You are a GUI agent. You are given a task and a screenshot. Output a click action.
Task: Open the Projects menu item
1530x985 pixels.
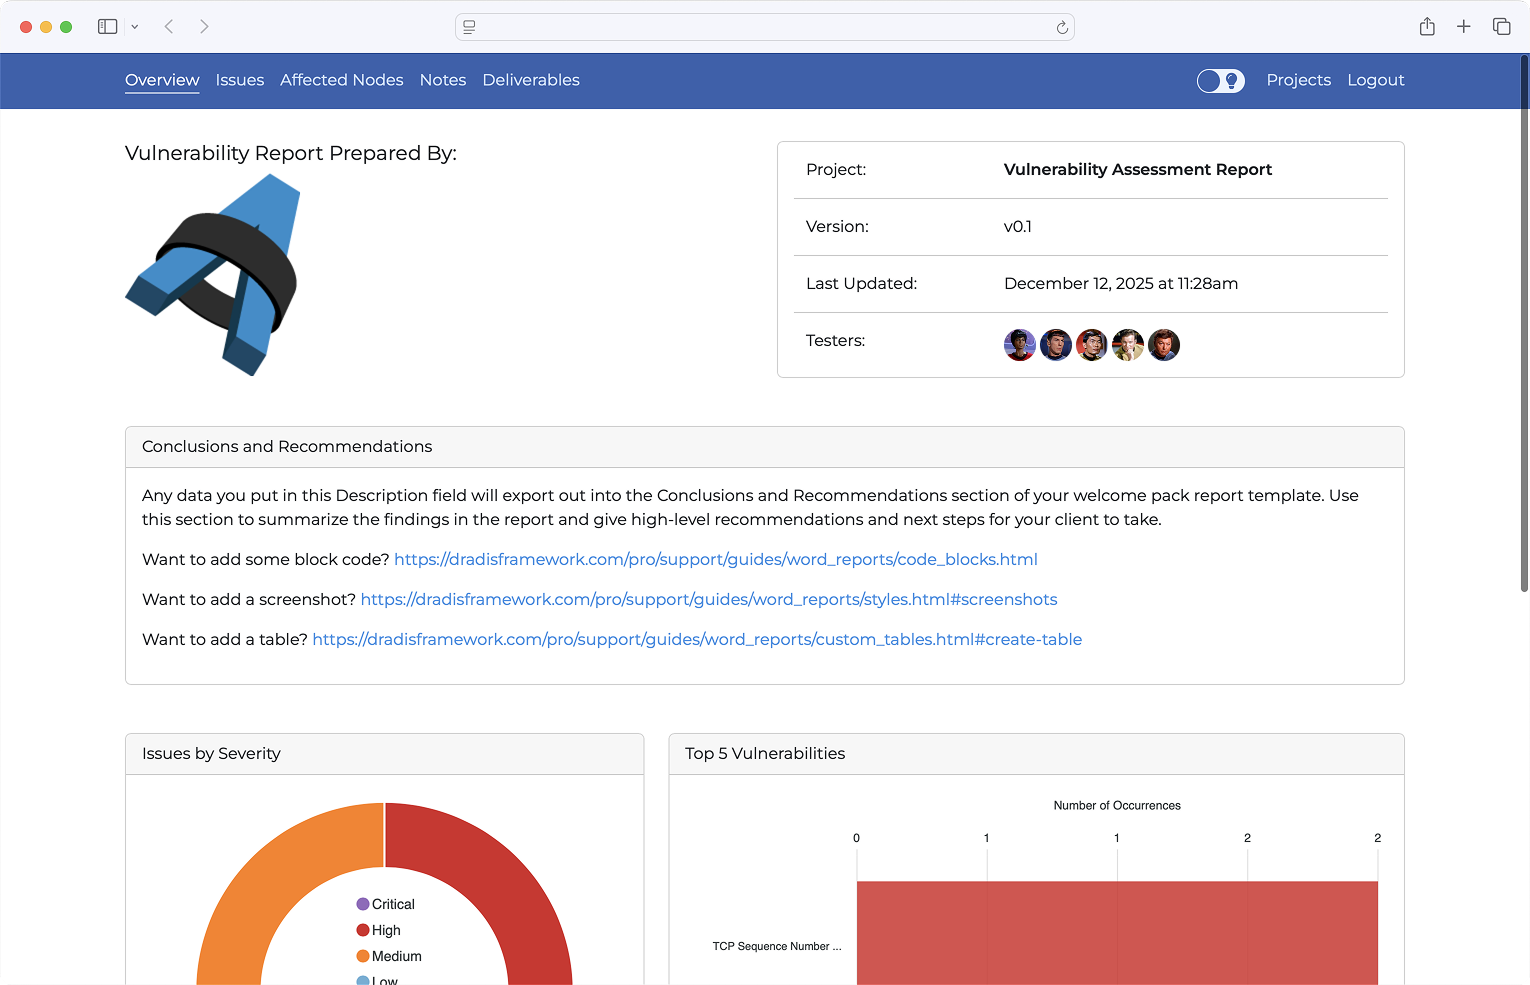tap(1298, 80)
